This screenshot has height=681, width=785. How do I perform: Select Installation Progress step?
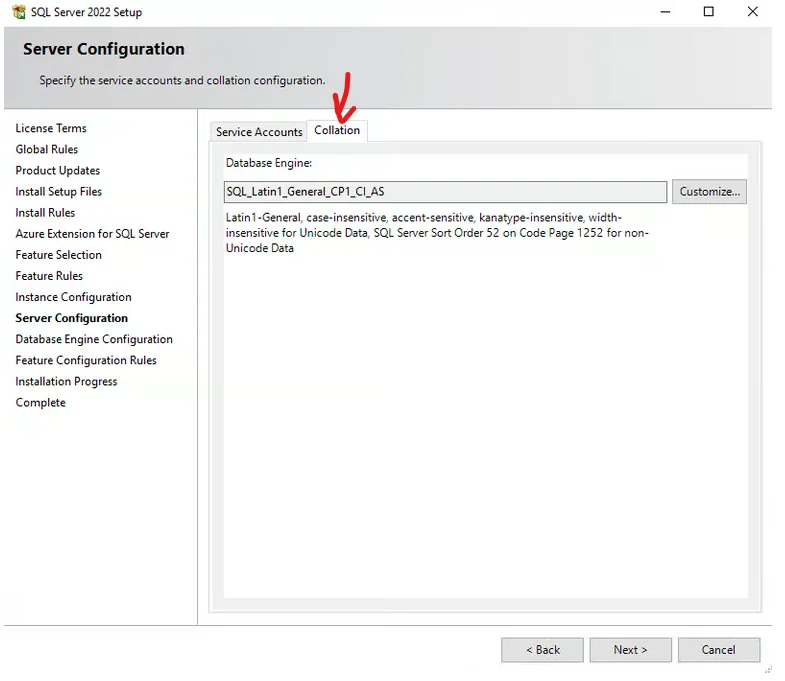point(66,382)
